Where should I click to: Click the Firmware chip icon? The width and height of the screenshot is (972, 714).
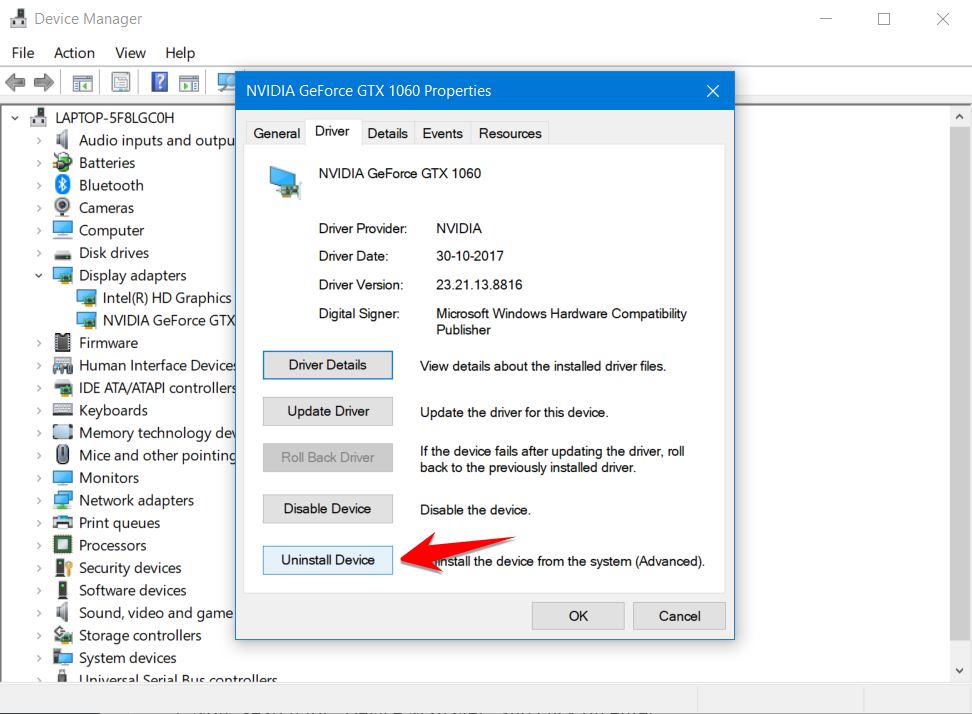(x=63, y=342)
